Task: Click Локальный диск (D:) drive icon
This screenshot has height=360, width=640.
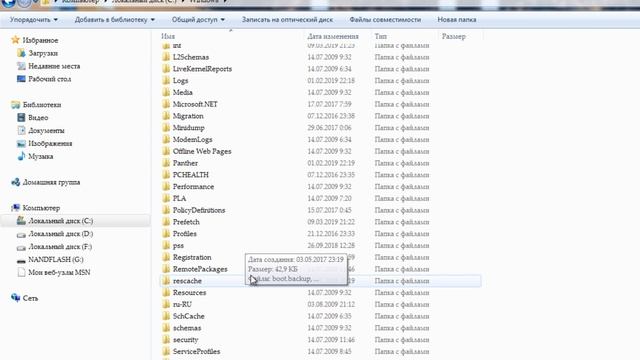Action: [x=21, y=234]
